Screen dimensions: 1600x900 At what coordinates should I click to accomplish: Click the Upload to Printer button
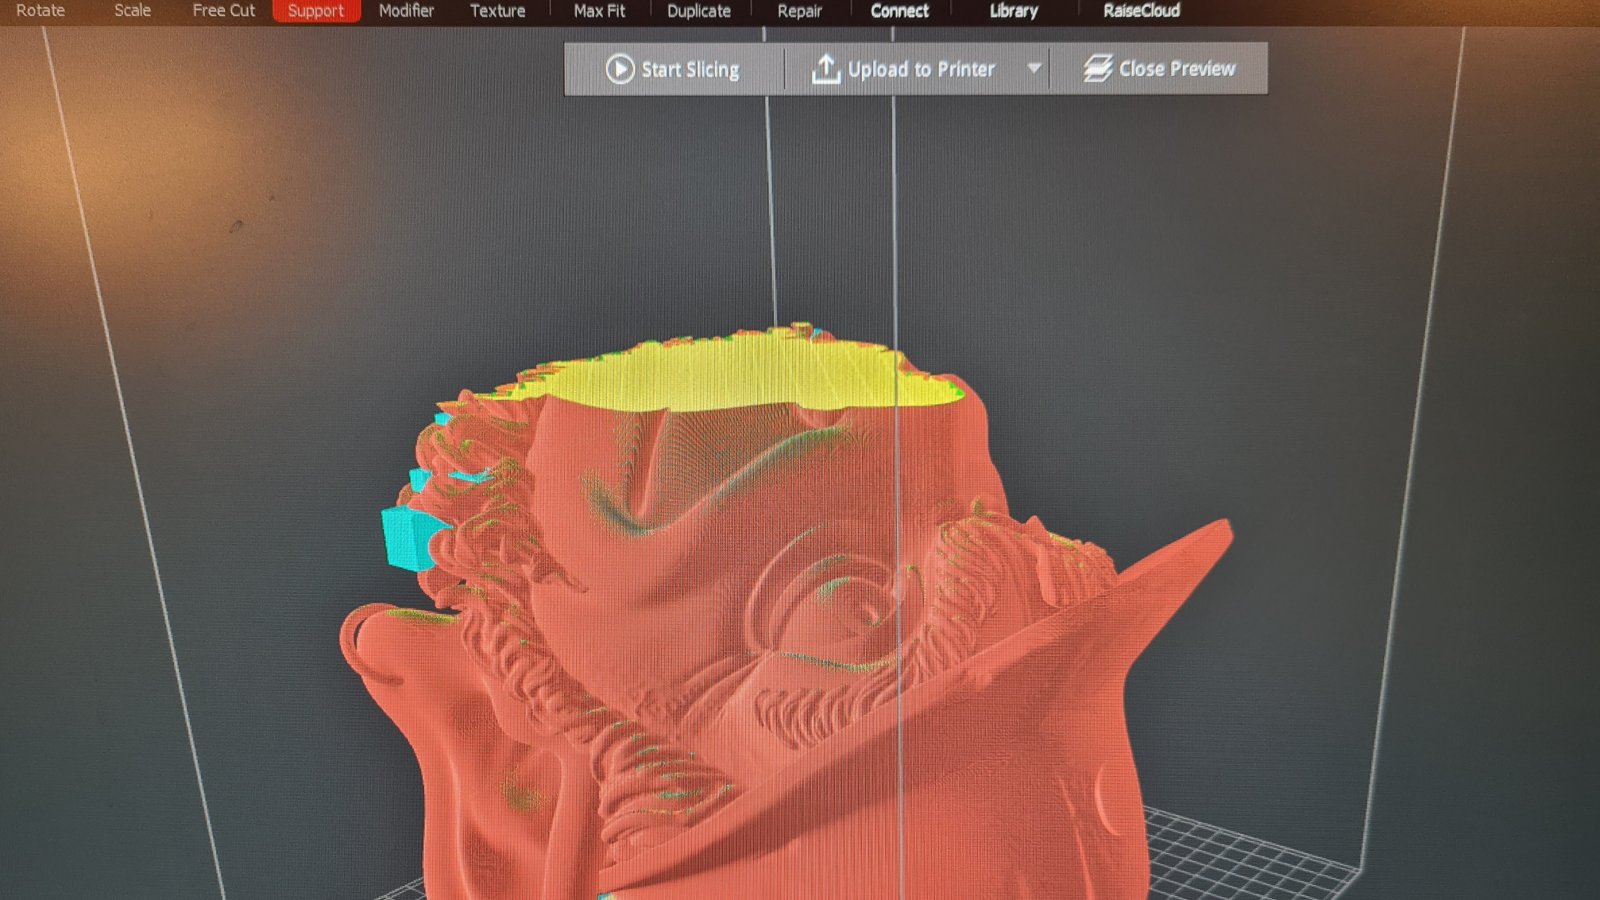903,69
